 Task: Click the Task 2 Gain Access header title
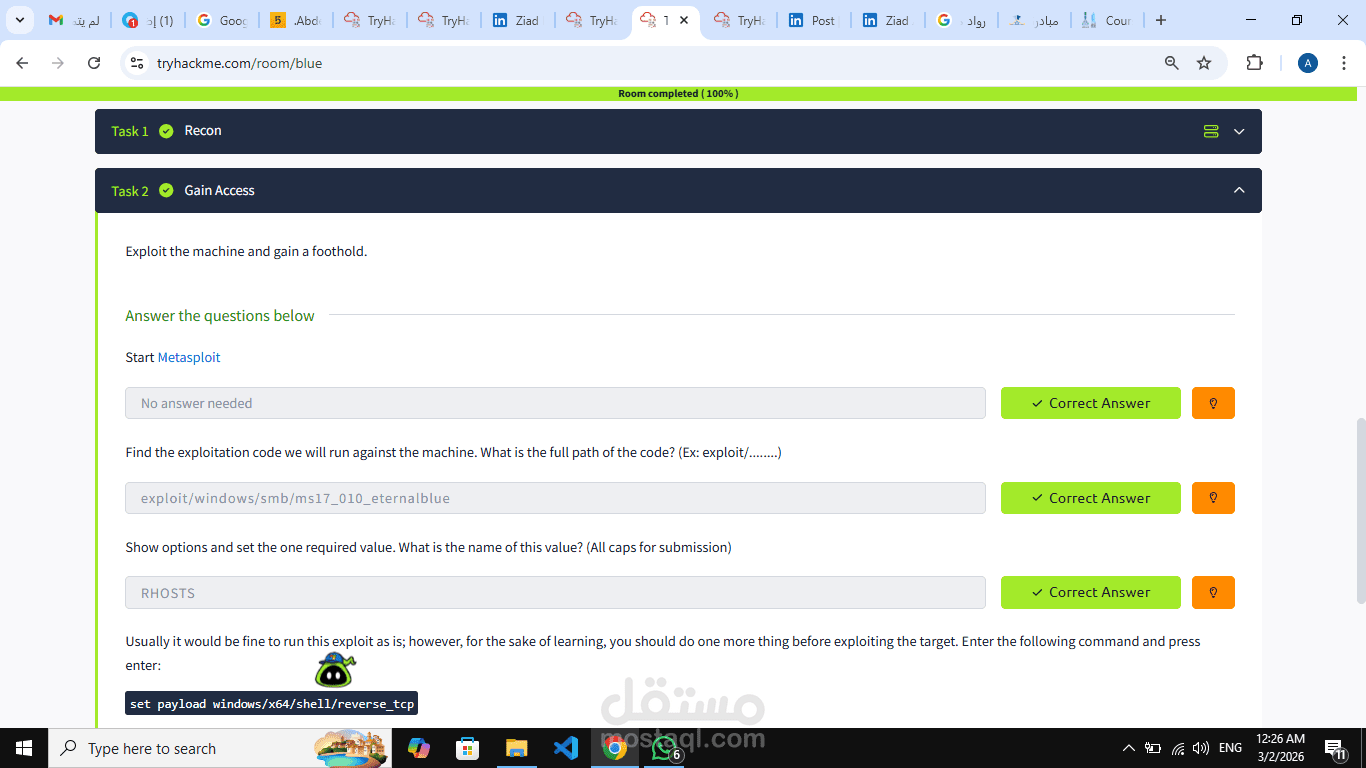point(219,190)
